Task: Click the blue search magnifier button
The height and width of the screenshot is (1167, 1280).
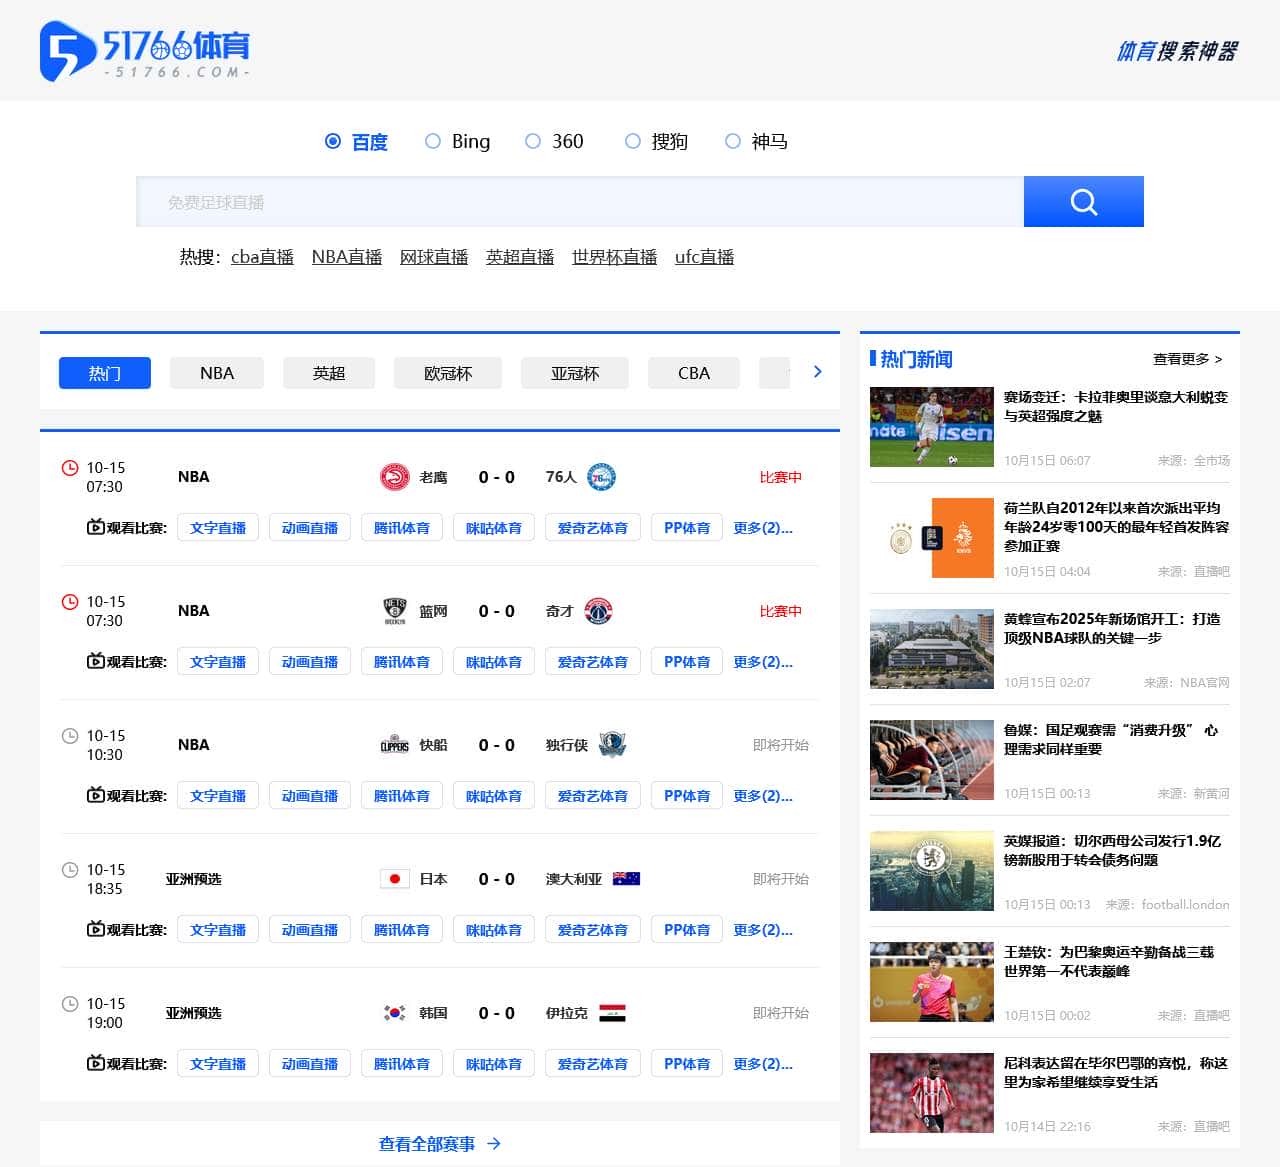Action: click(1084, 202)
